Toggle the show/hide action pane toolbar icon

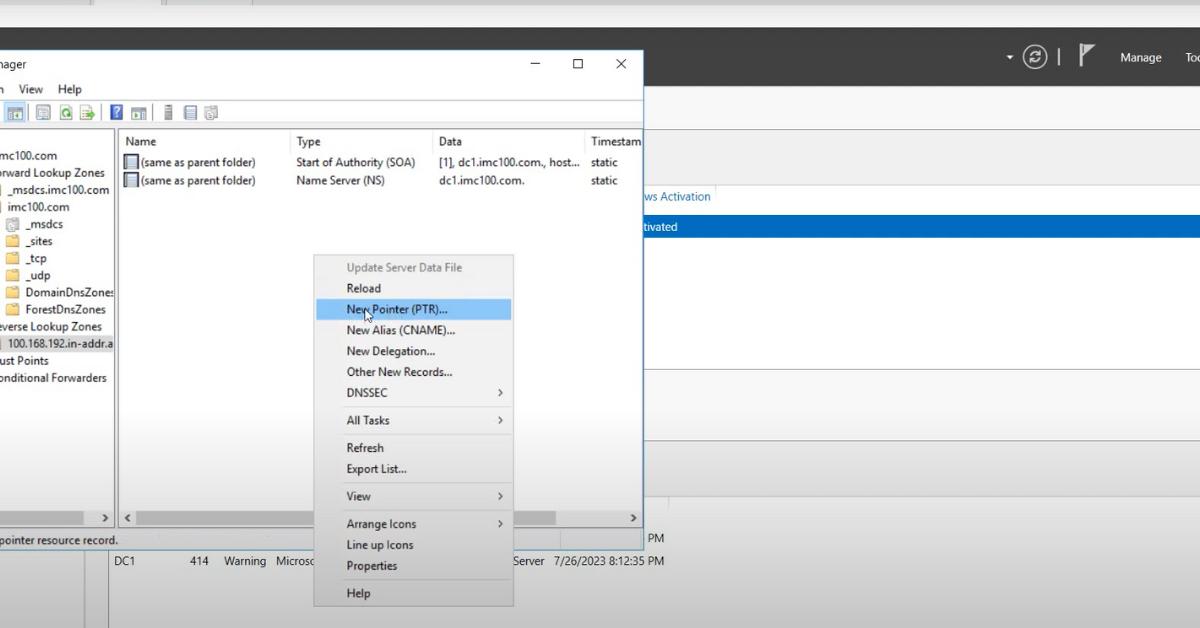click(139, 113)
